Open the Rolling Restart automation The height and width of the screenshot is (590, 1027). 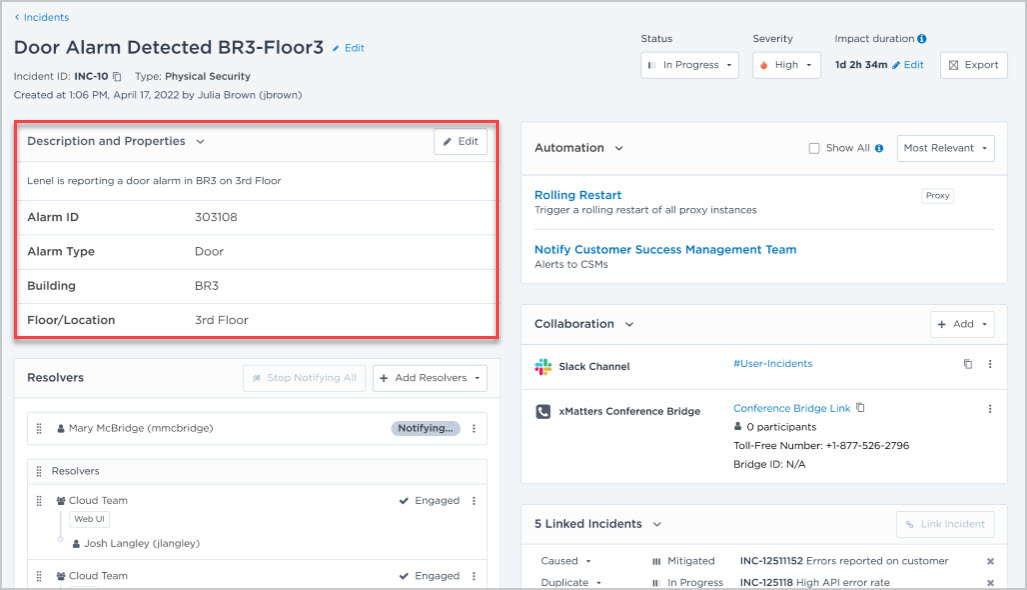coord(578,195)
